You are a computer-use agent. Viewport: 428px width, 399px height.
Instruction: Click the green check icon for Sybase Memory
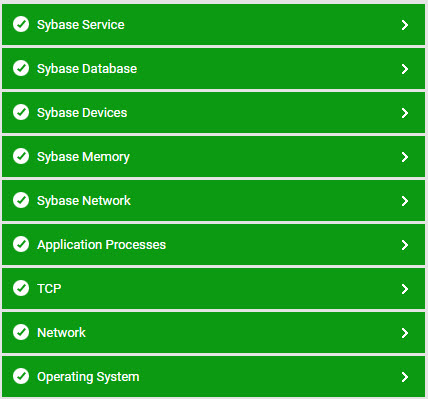[x=21, y=157]
